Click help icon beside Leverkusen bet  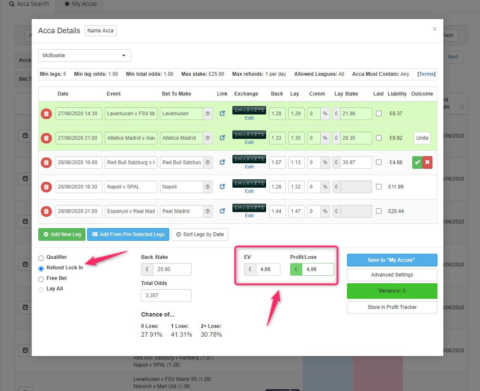click(x=208, y=114)
